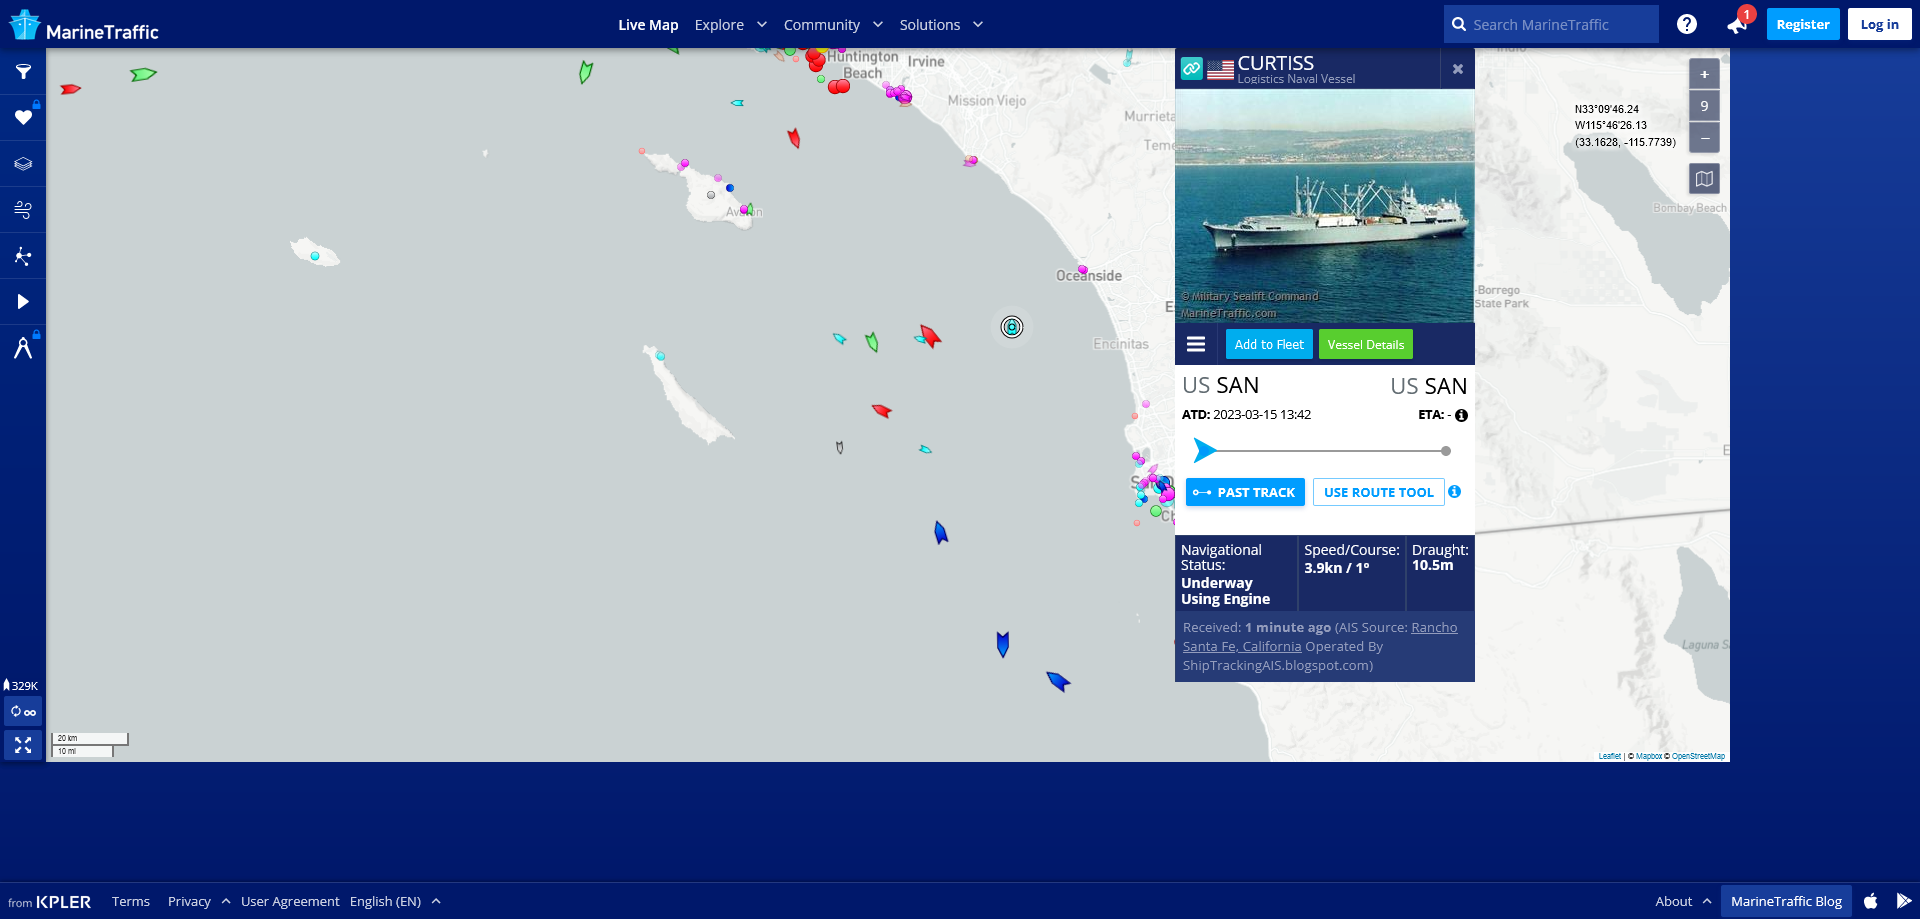
Task: Click the green vessel in top-left of map
Action: click(143, 74)
